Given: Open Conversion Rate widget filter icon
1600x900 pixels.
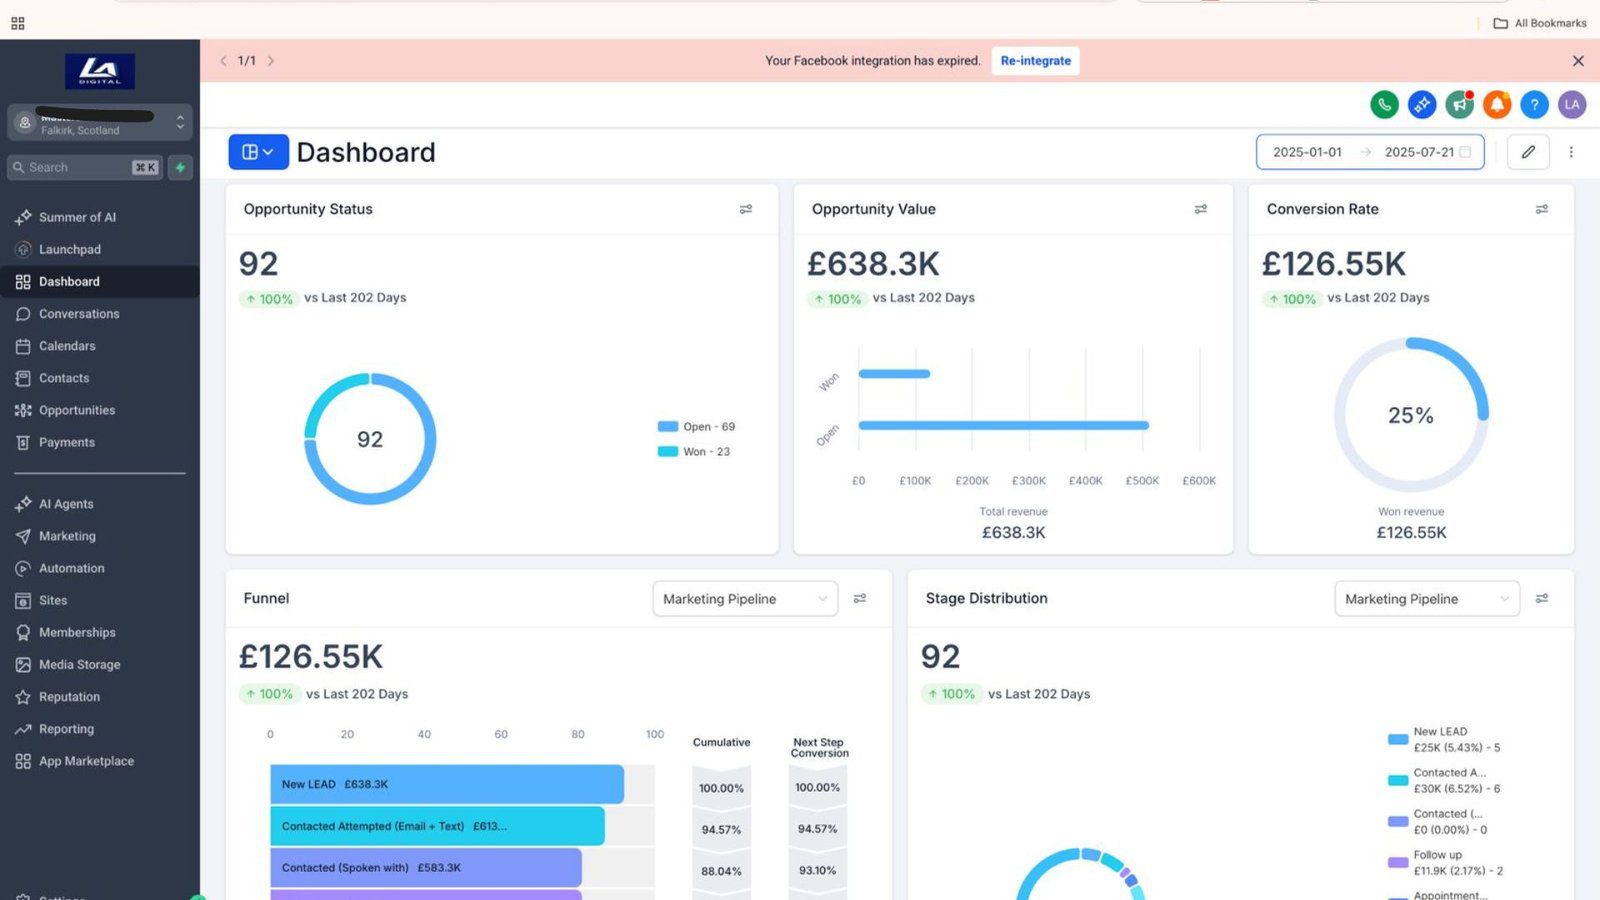Looking at the screenshot, I should pos(1542,209).
